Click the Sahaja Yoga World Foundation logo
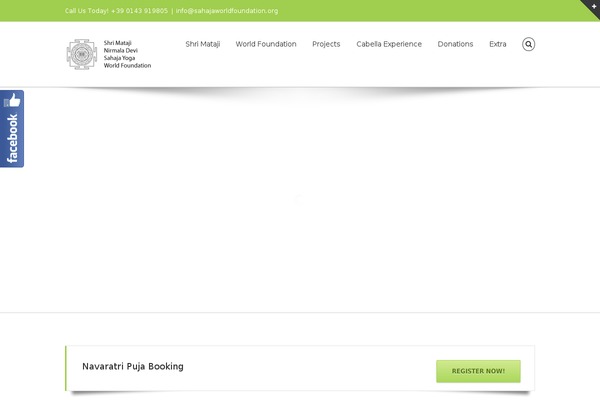600x400 pixels. tap(109, 54)
